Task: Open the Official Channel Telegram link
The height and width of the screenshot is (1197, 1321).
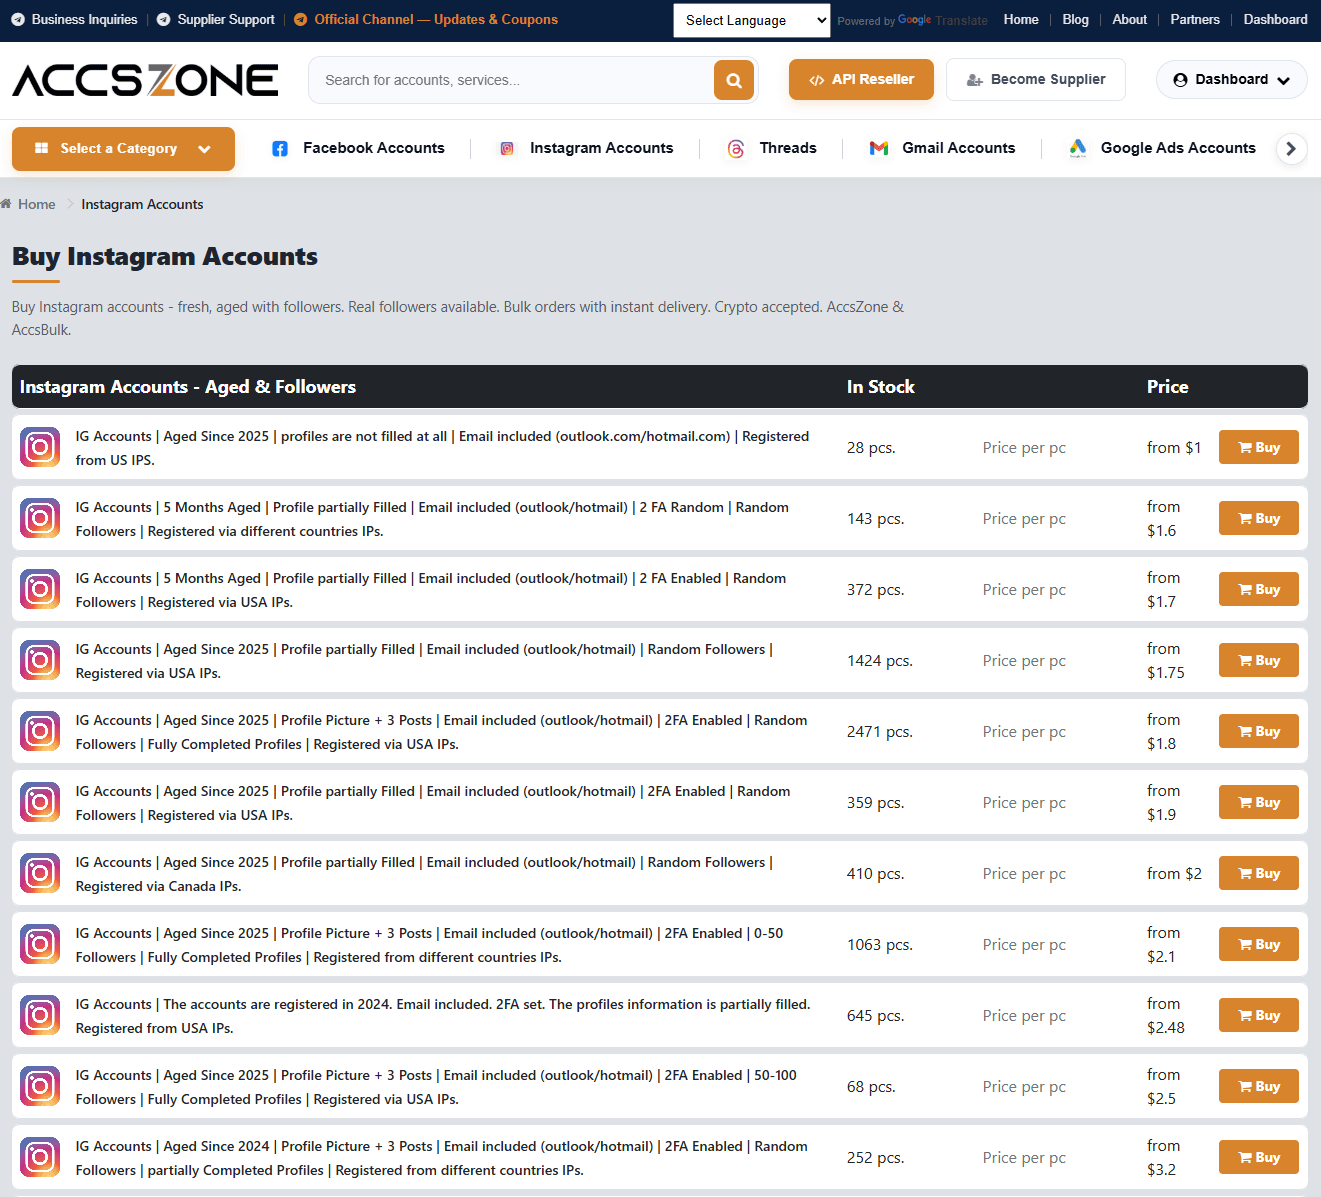Action: 426,19
